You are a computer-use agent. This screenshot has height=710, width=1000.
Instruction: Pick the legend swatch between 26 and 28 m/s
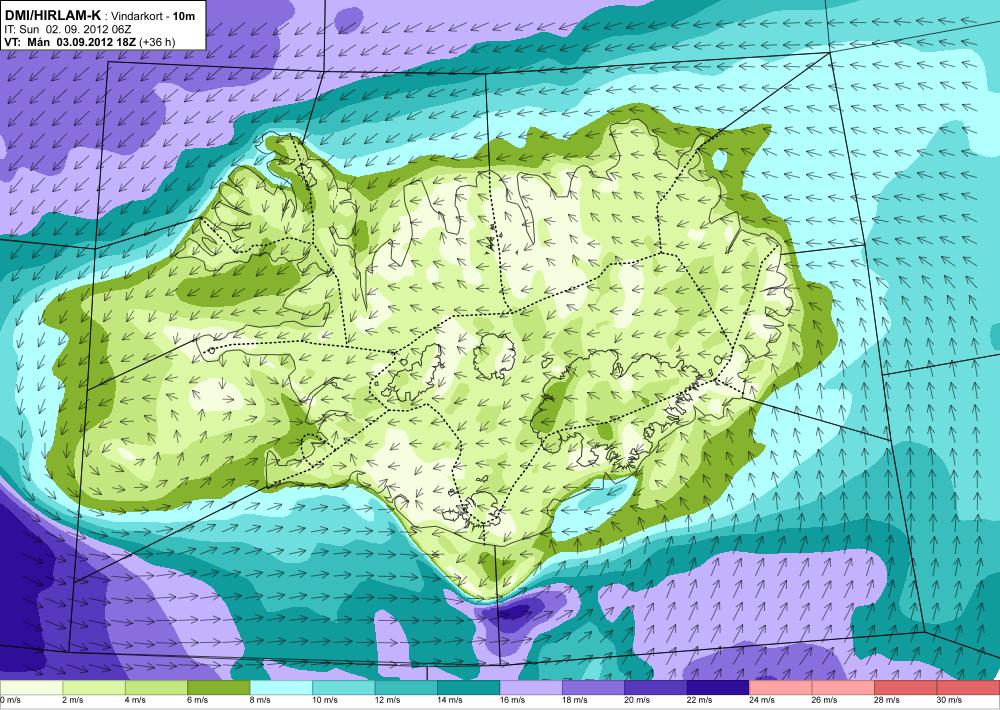coord(844,688)
